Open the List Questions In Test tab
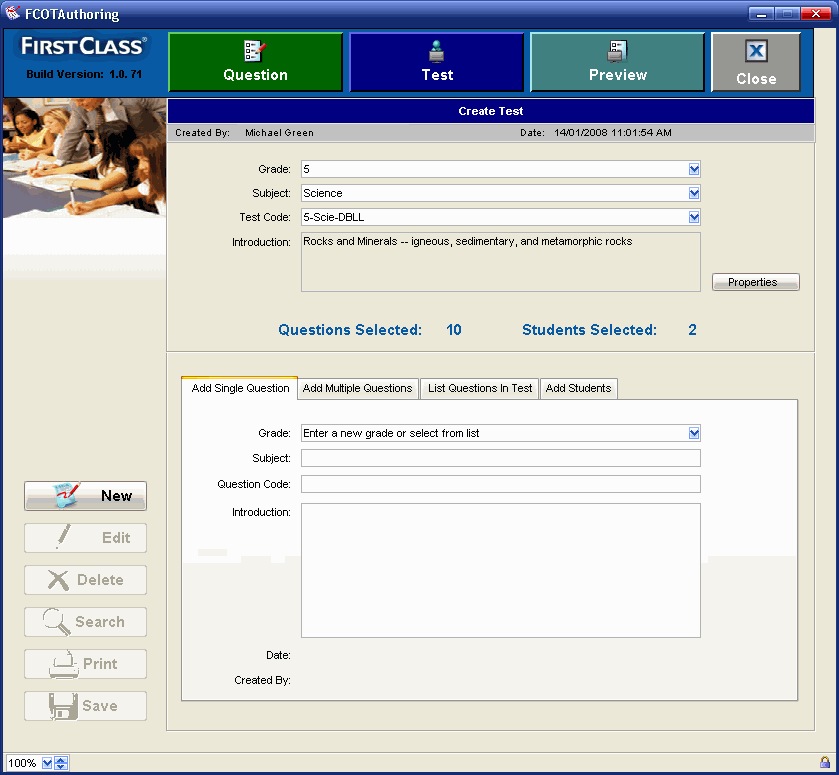The image size is (839, 775). coord(480,389)
